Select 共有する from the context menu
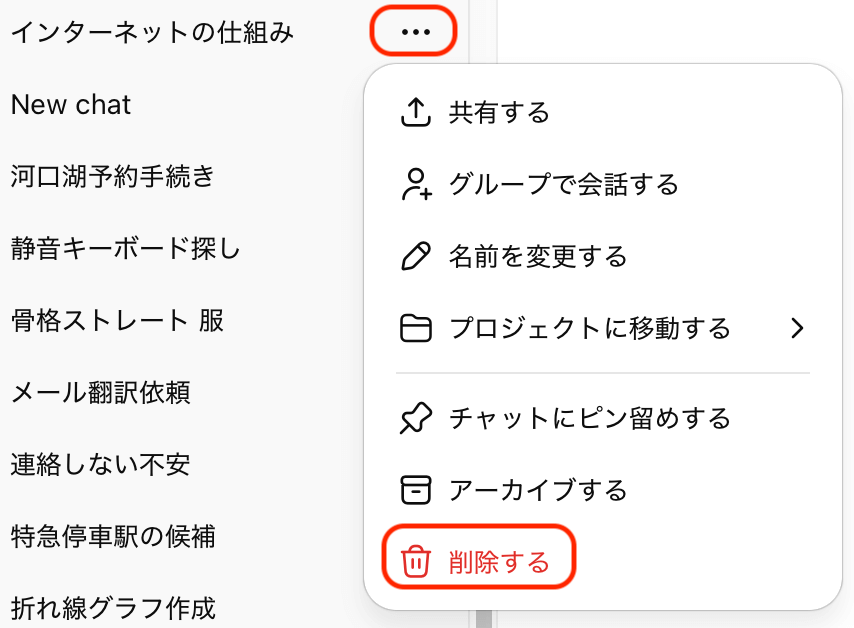 click(500, 112)
